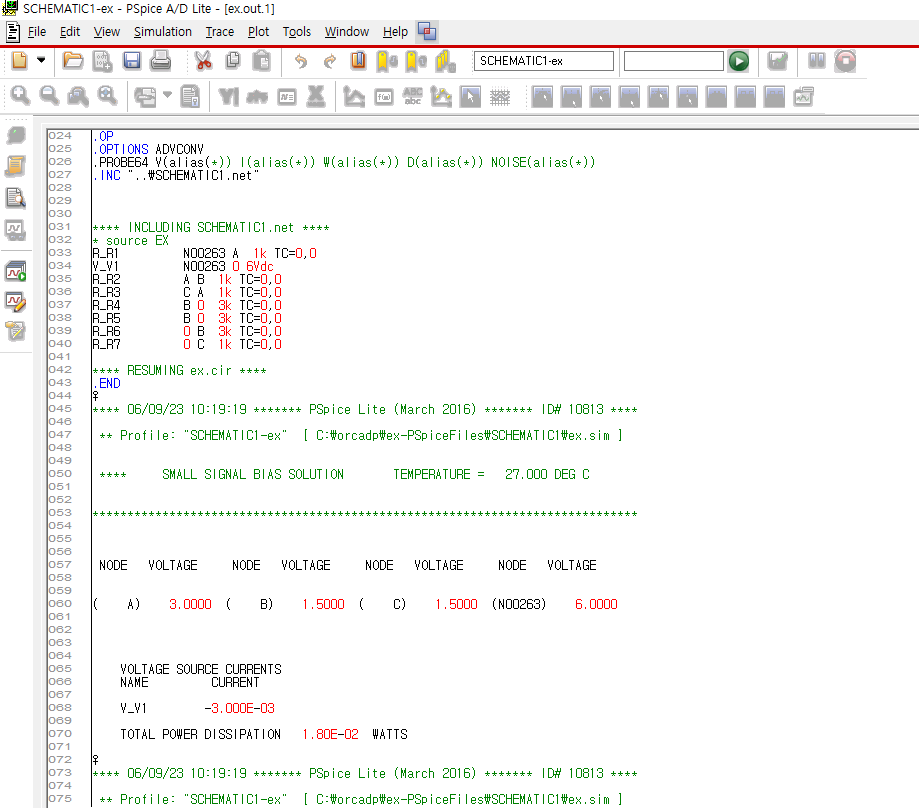Click the Append file icon
The height and width of the screenshot is (808, 919).
[x=103, y=60]
